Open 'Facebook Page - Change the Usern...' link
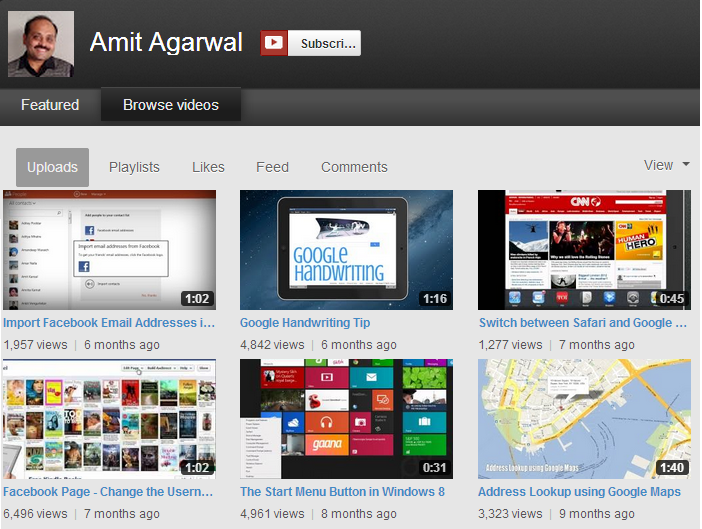The width and height of the screenshot is (702, 529). (108, 491)
